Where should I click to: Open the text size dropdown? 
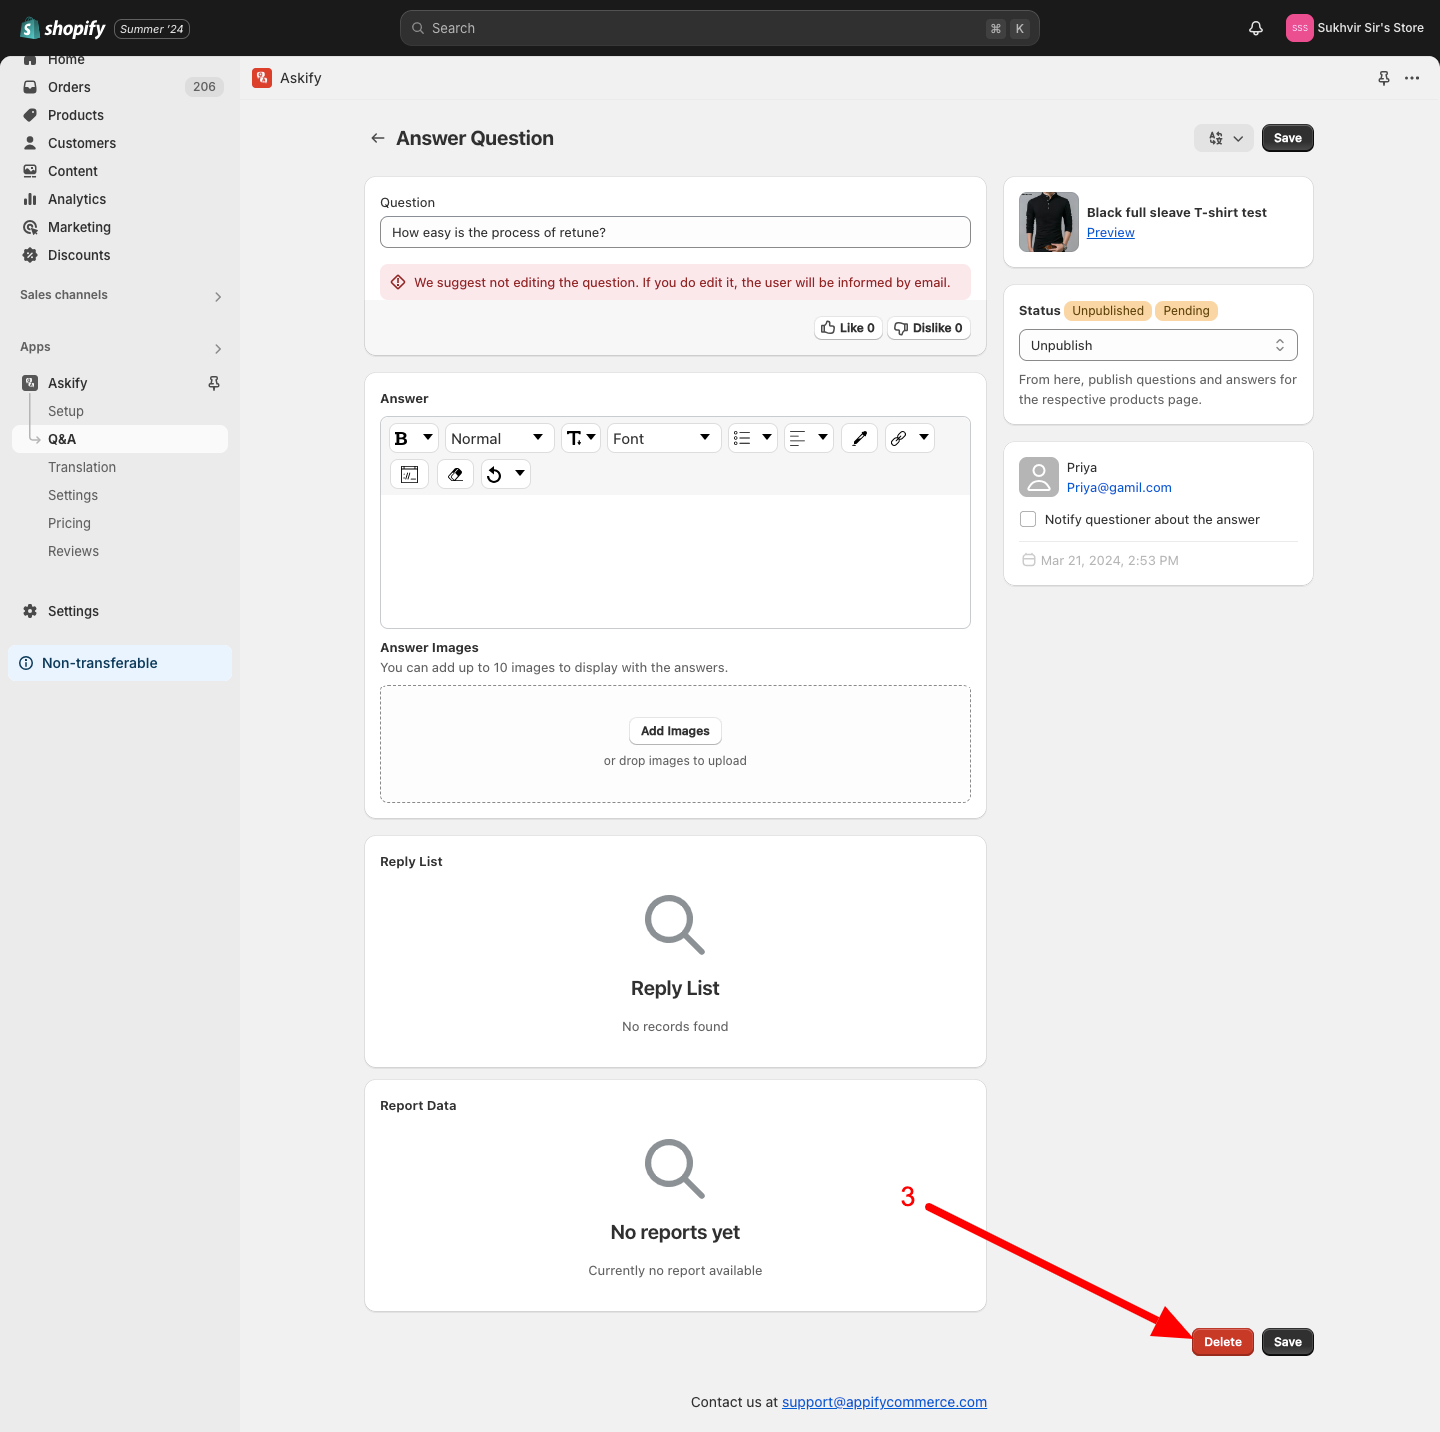tap(581, 438)
